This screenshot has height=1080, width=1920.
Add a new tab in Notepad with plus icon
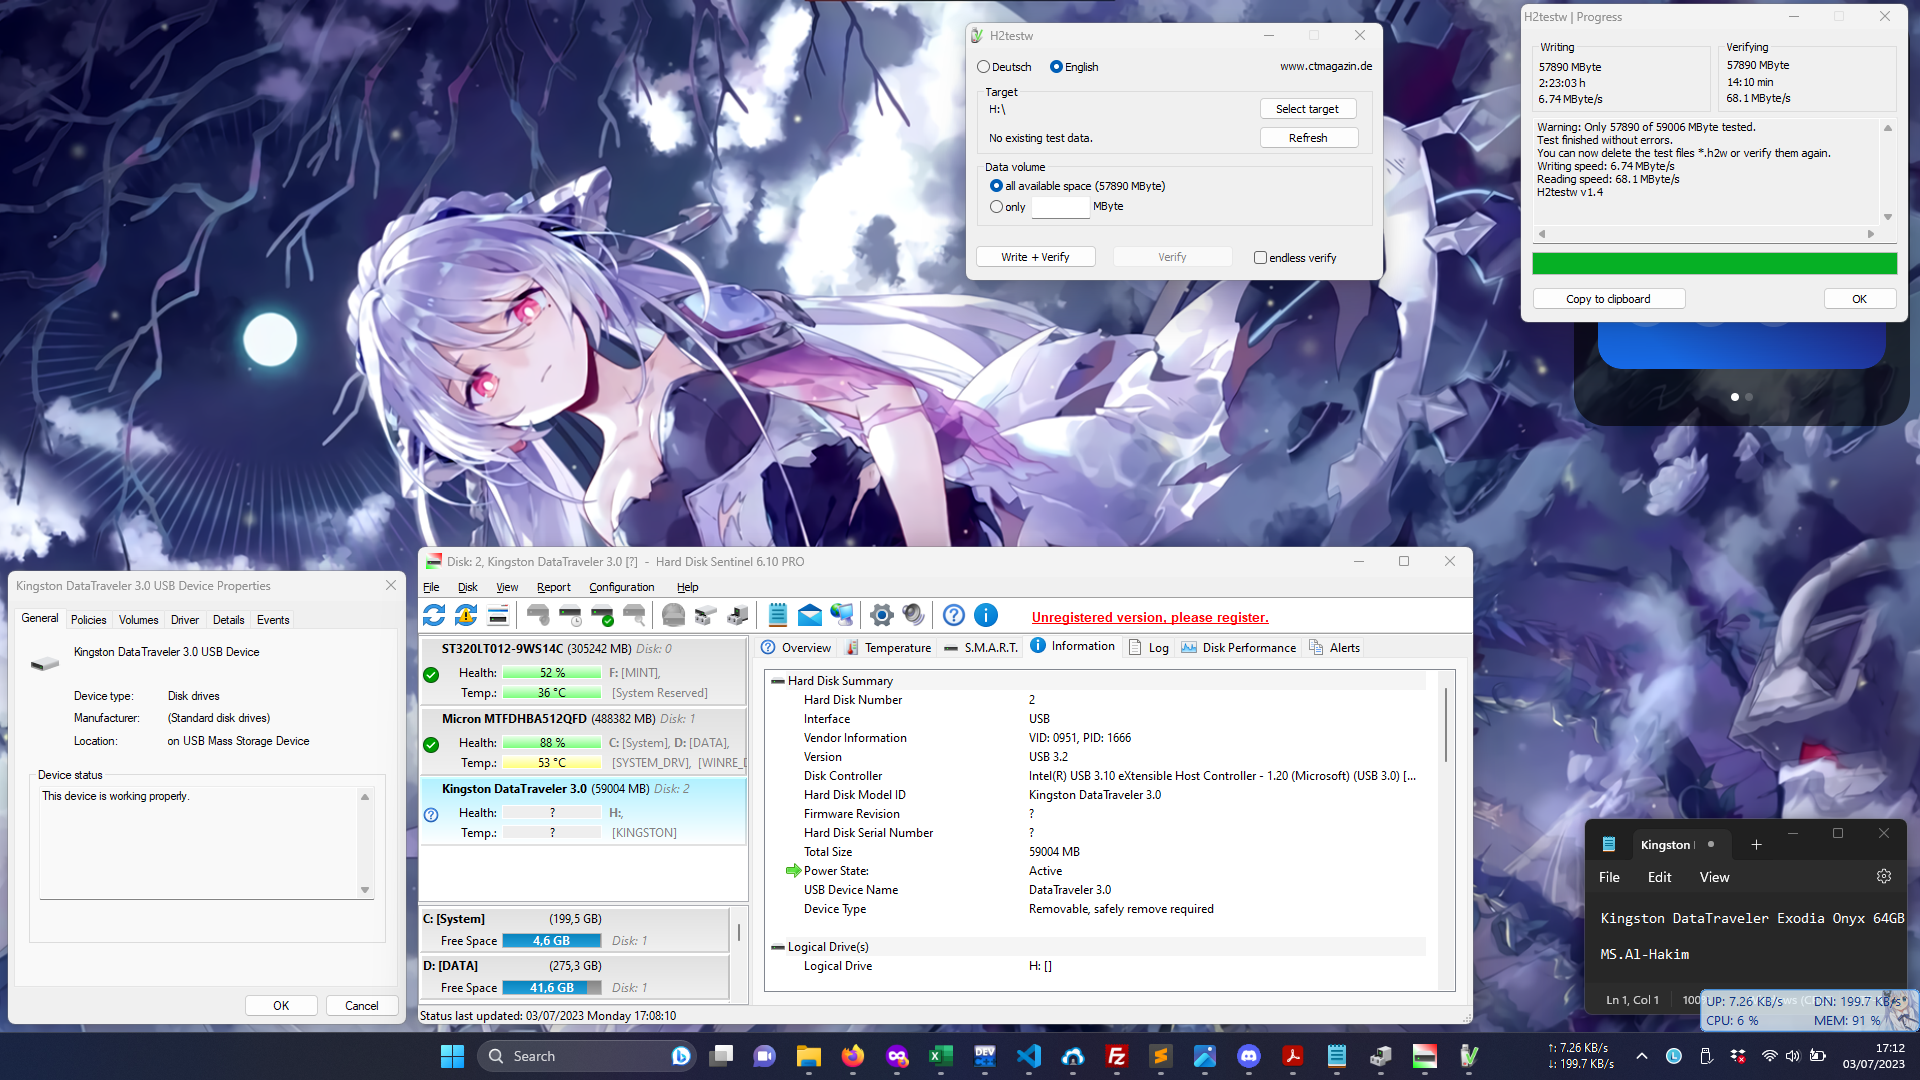[1756, 845]
